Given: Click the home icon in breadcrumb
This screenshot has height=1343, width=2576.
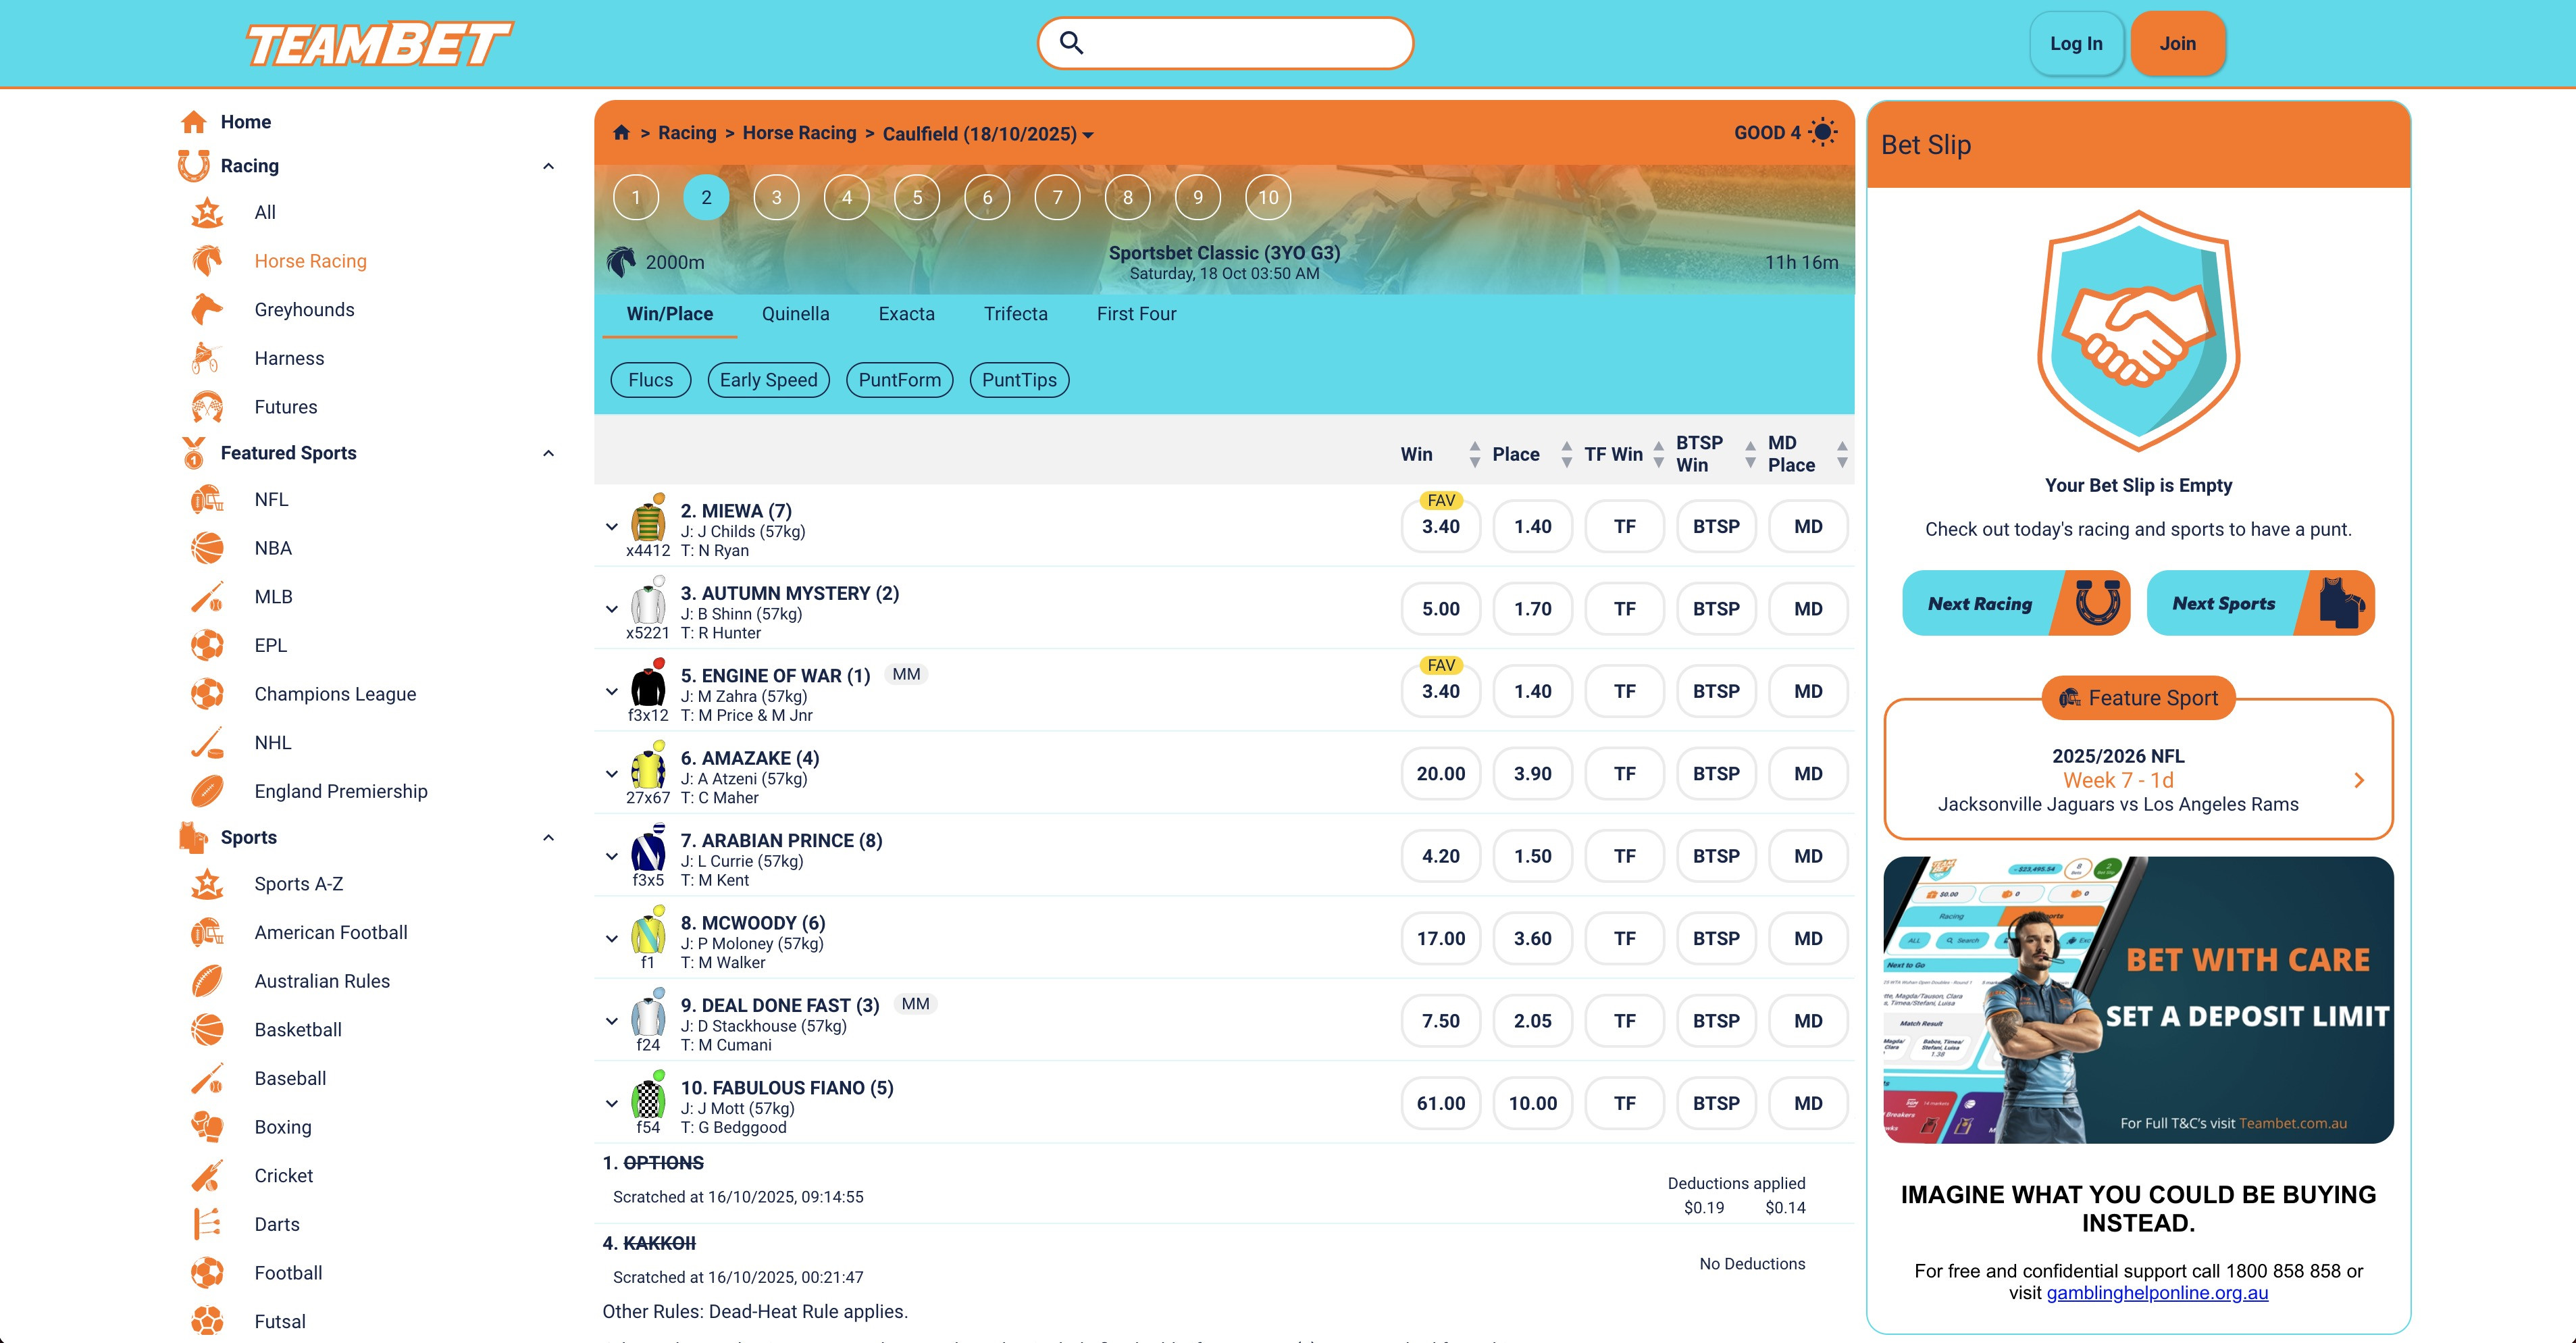Looking at the screenshot, I should tap(621, 133).
